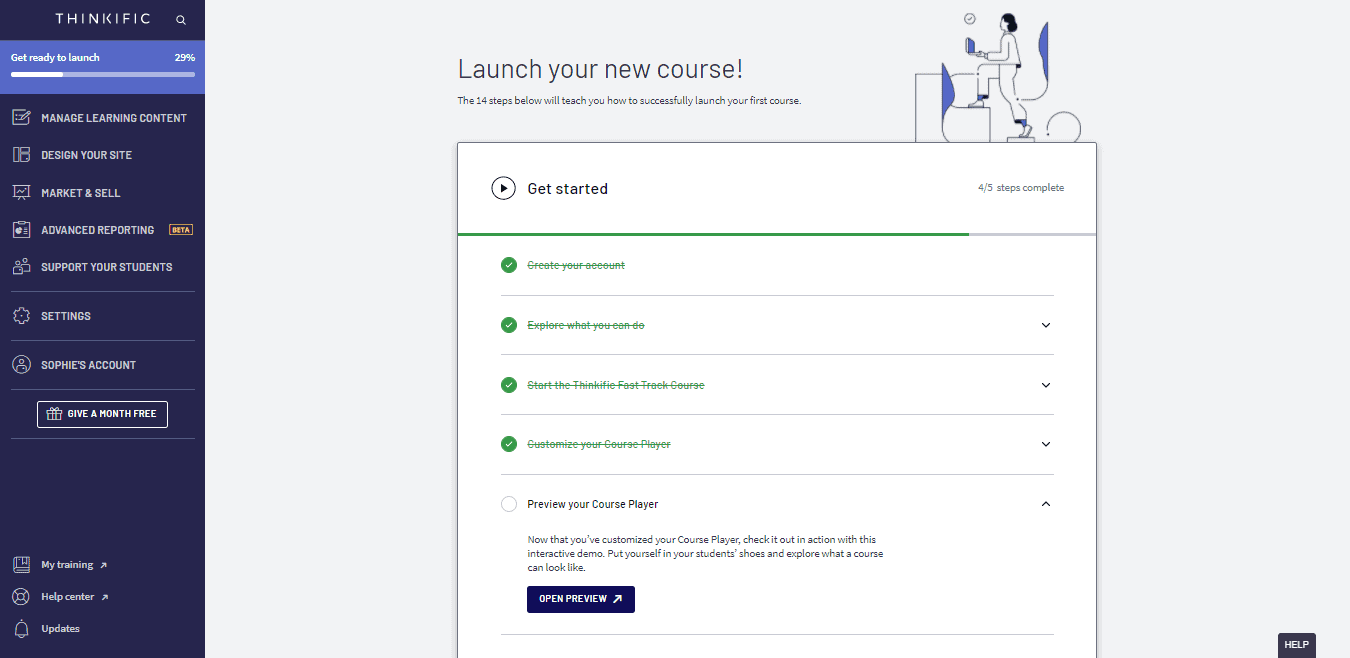Click the Manage Learning Content icon
This screenshot has width=1350, height=658.
click(x=21, y=118)
